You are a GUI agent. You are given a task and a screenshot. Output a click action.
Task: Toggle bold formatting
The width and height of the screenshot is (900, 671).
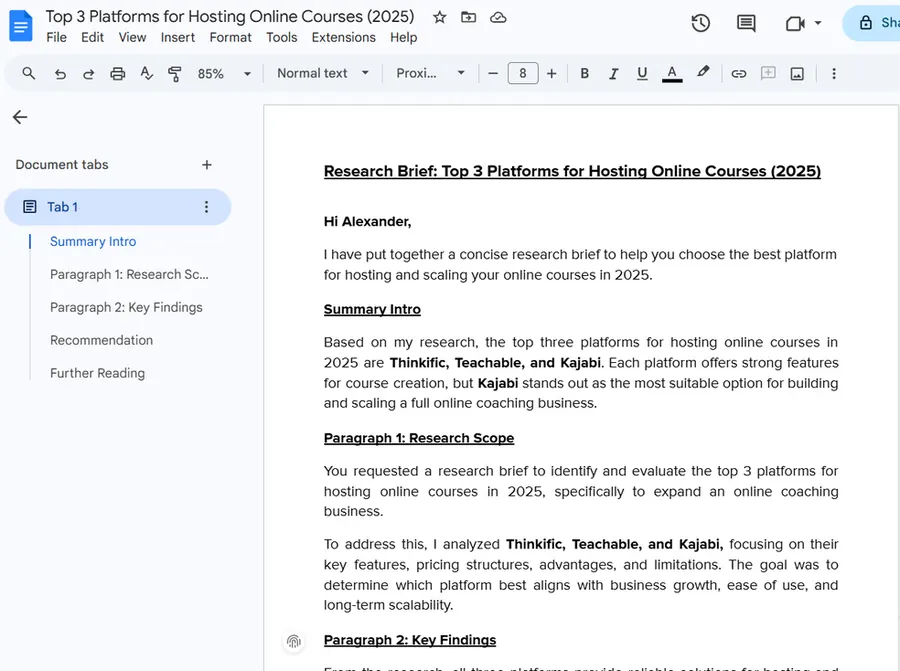click(x=584, y=73)
